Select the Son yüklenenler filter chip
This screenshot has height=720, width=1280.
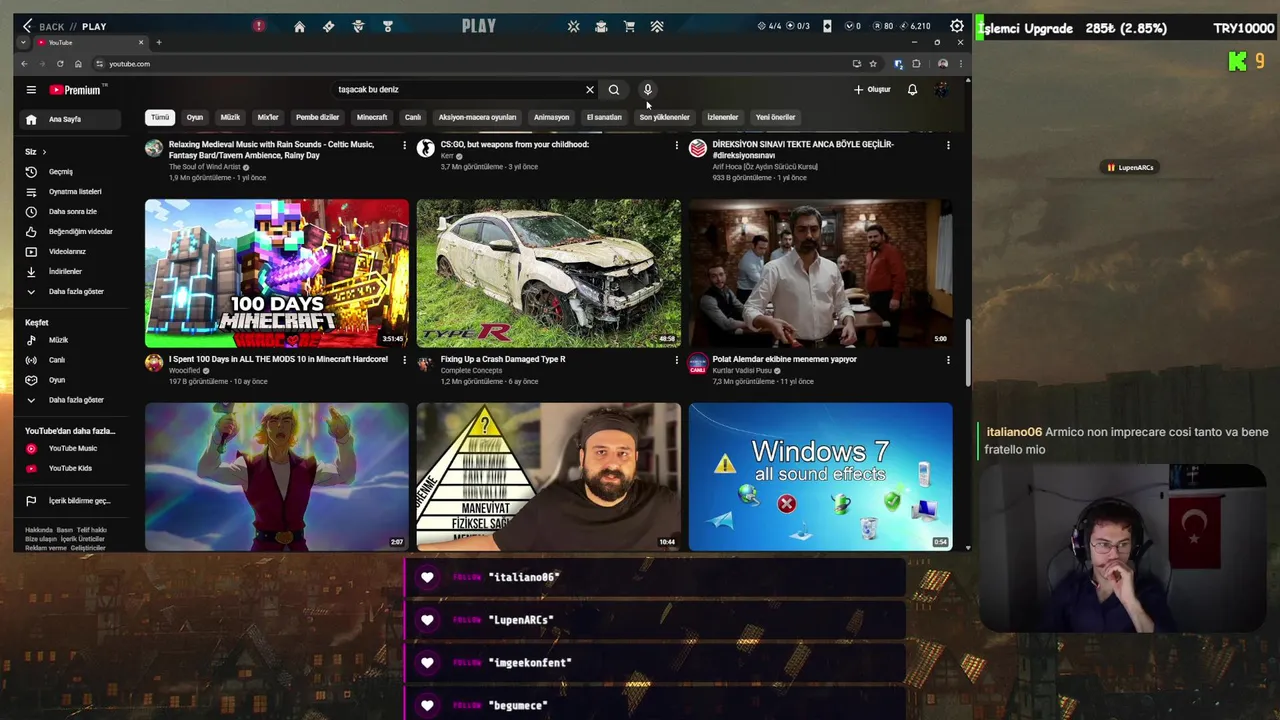[x=664, y=117]
